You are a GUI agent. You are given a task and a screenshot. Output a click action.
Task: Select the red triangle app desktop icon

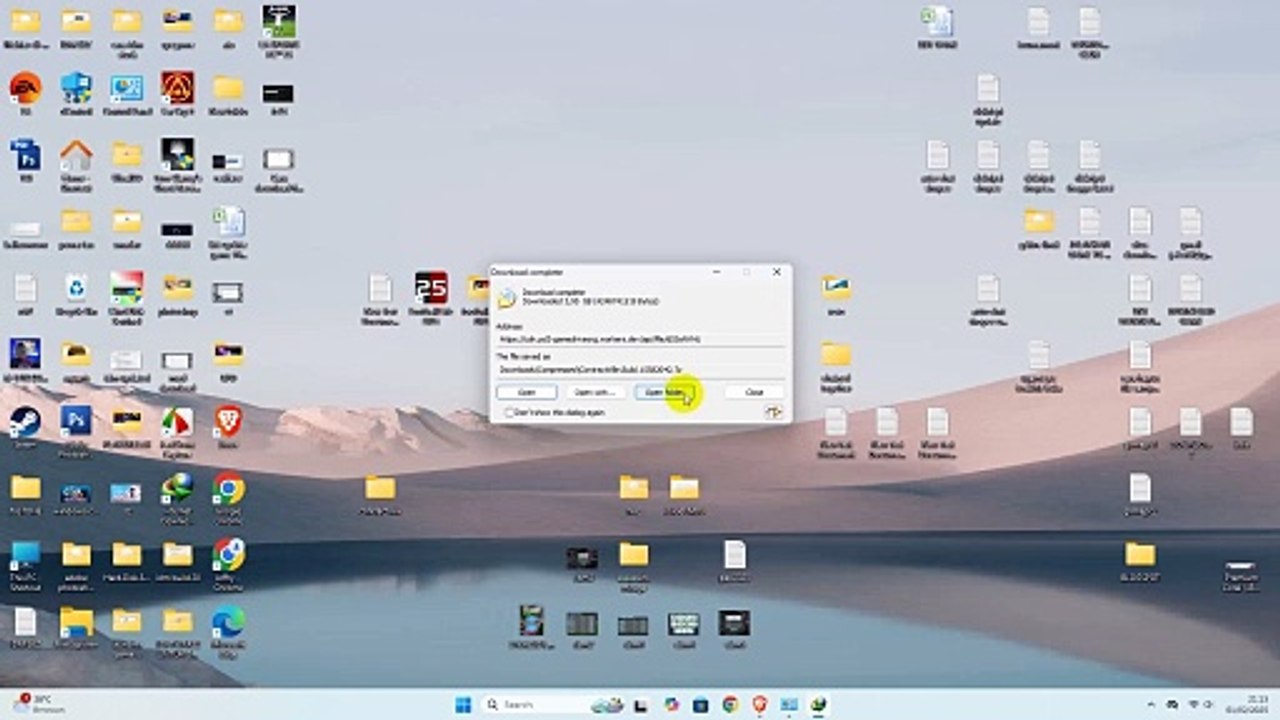pos(177,88)
